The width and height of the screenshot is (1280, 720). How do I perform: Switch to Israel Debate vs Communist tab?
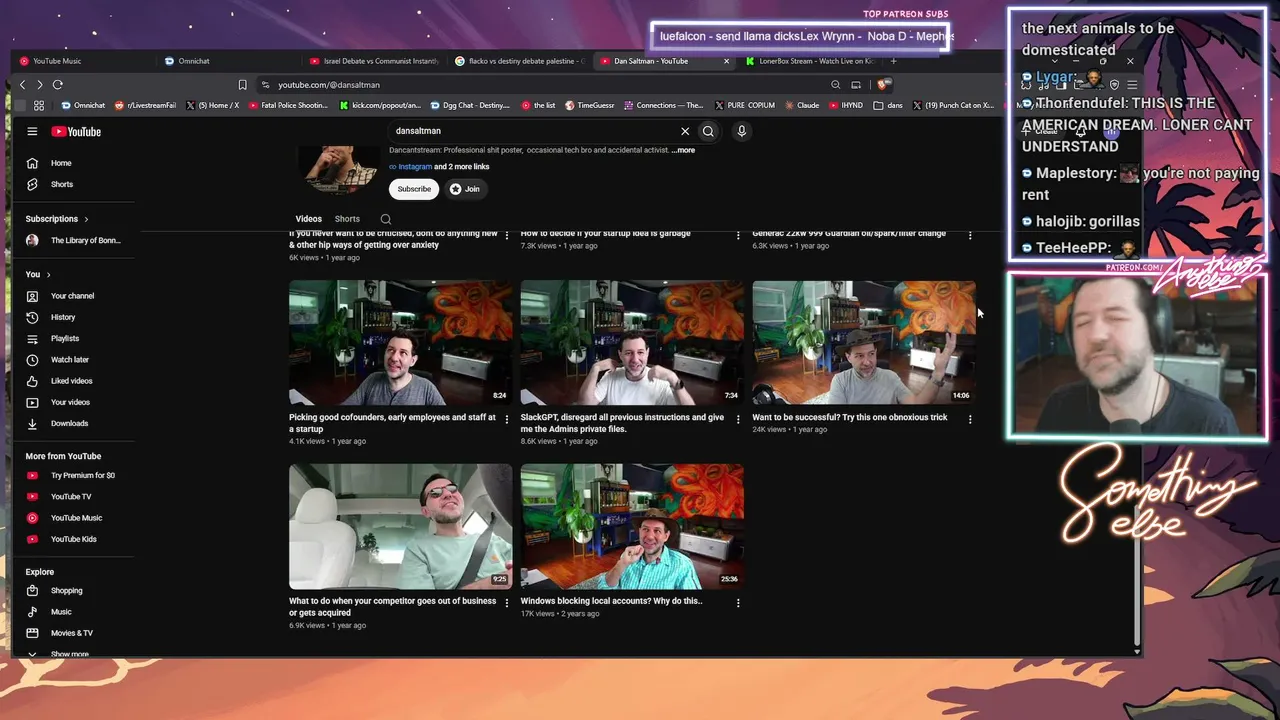(372, 61)
